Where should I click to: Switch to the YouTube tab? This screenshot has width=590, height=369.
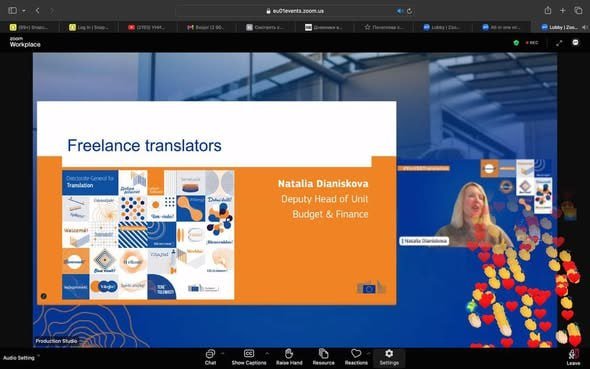coord(148,27)
